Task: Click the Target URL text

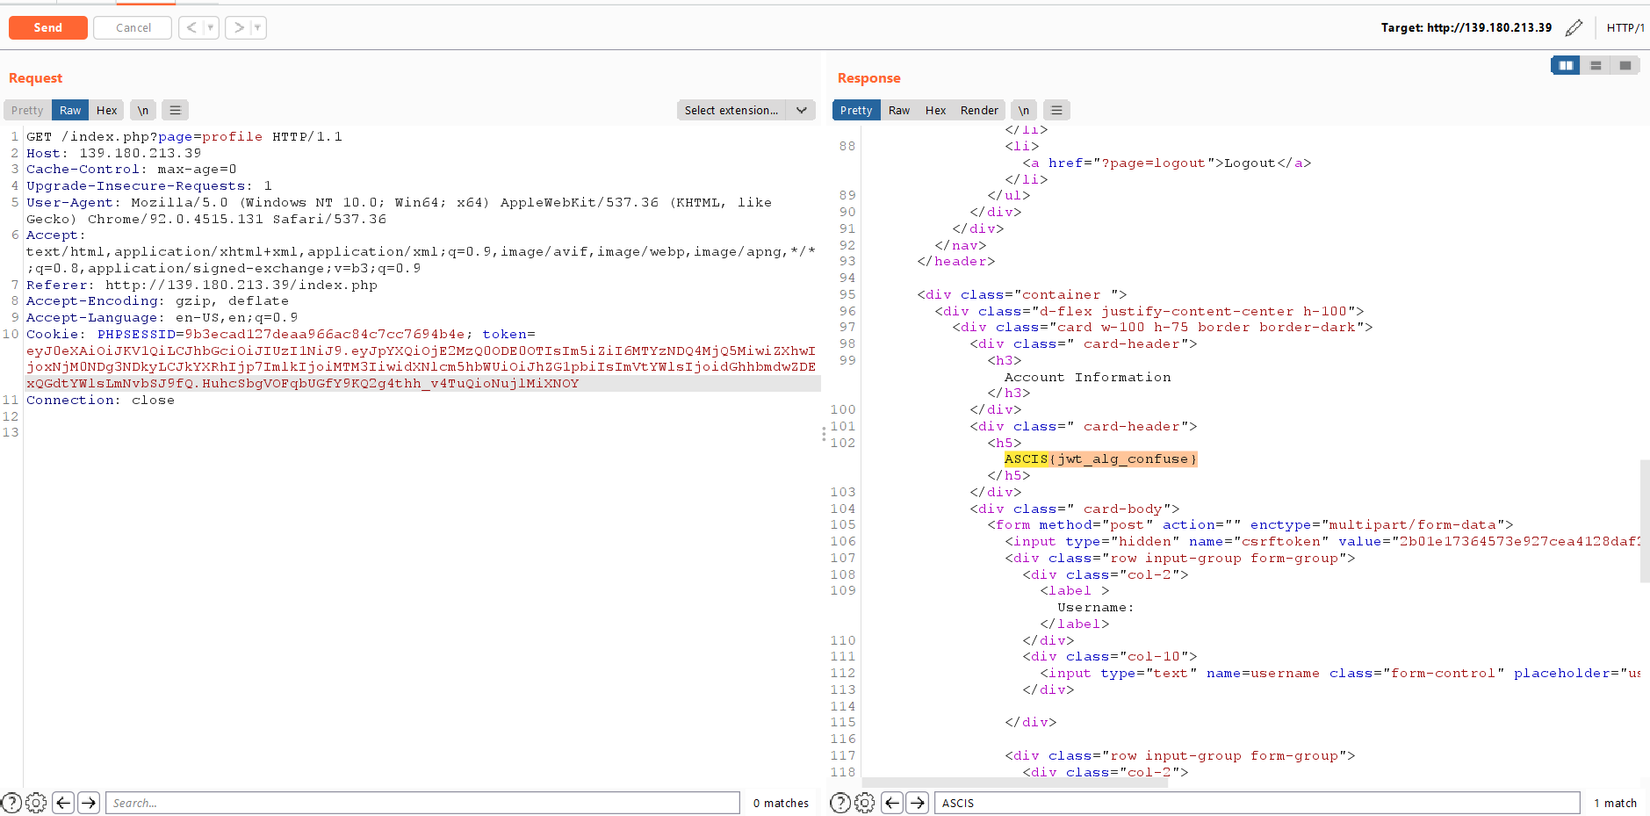Action: [x=1466, y=28]
